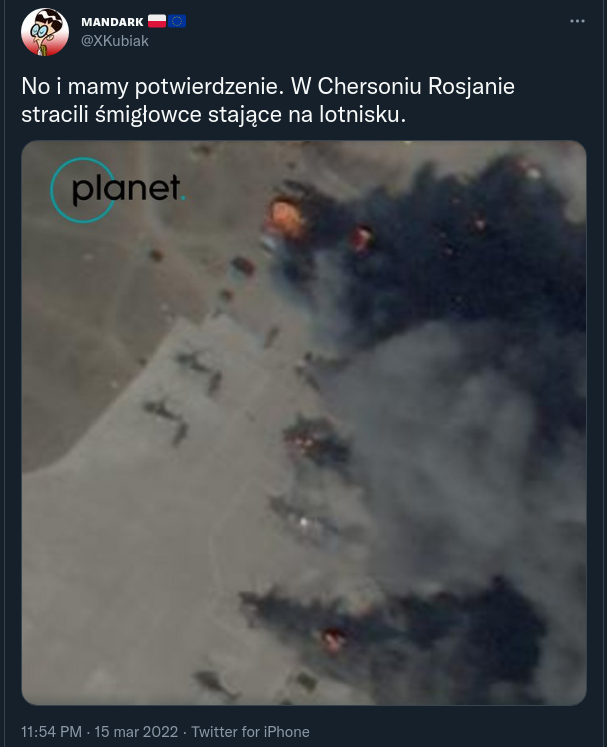
Task: Click the 11:54 PM timestamp
Action: (51, 732)
